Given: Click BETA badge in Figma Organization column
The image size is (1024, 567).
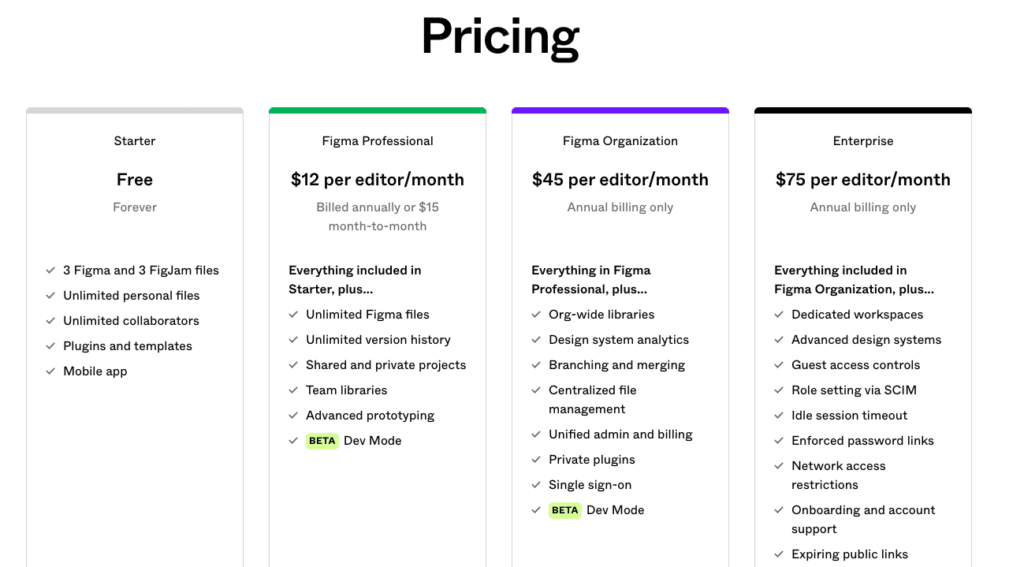Looking at the screenshot, I should tap(565, 511).
